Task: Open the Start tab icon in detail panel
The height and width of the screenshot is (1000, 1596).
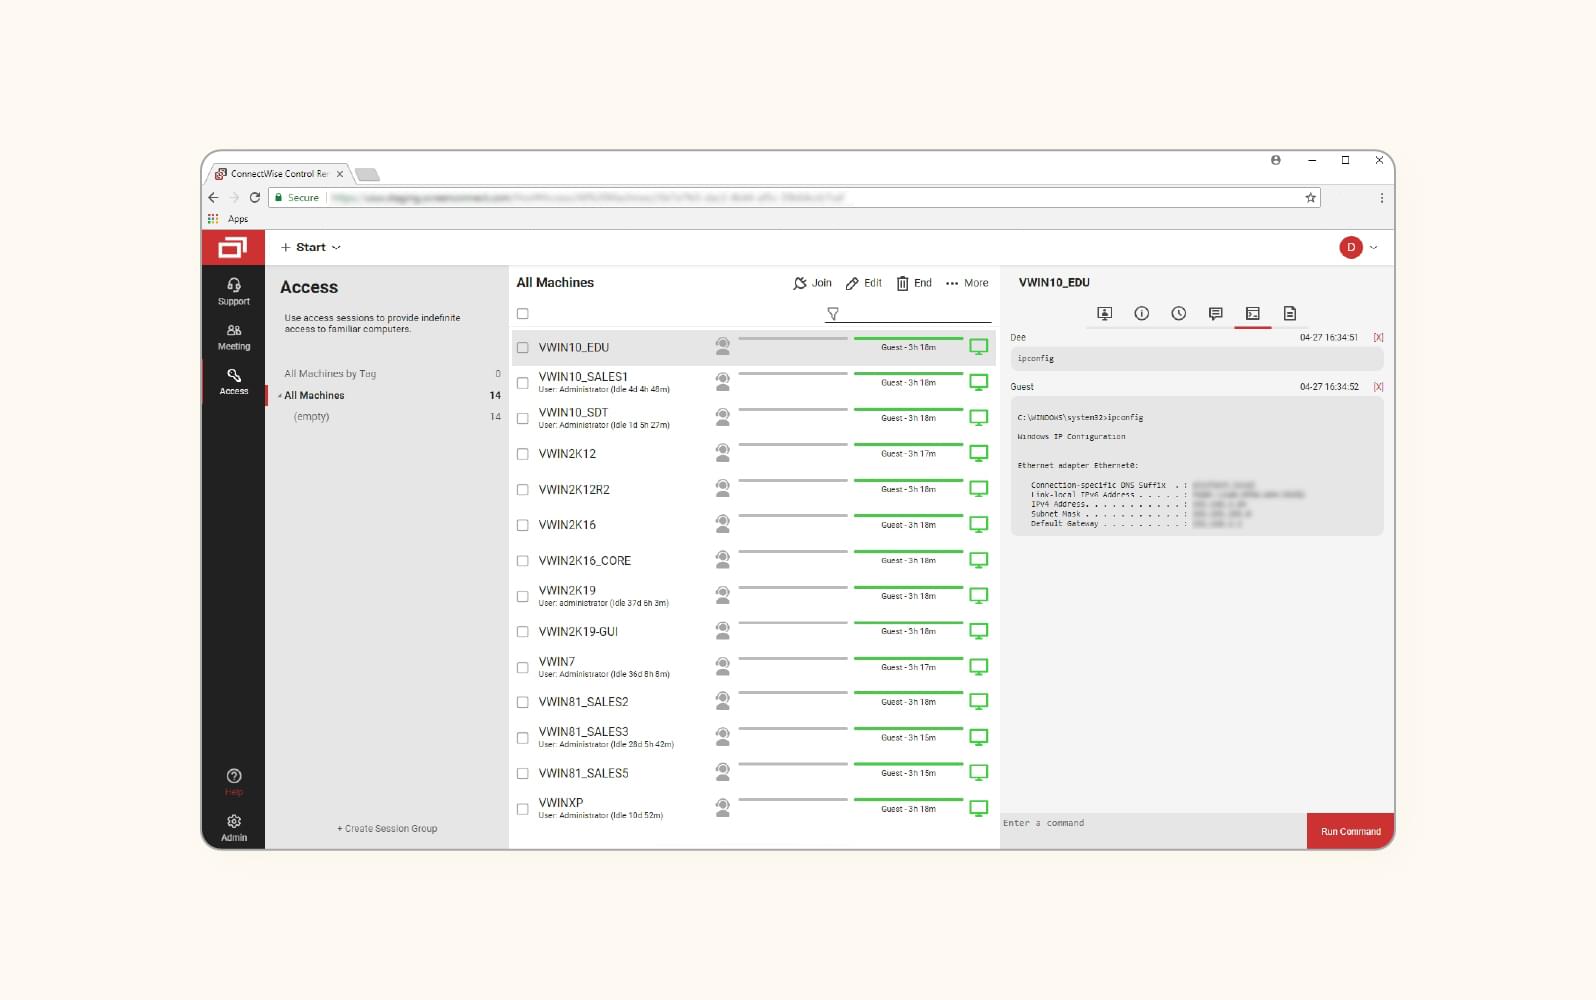Action: [1104, 314]
